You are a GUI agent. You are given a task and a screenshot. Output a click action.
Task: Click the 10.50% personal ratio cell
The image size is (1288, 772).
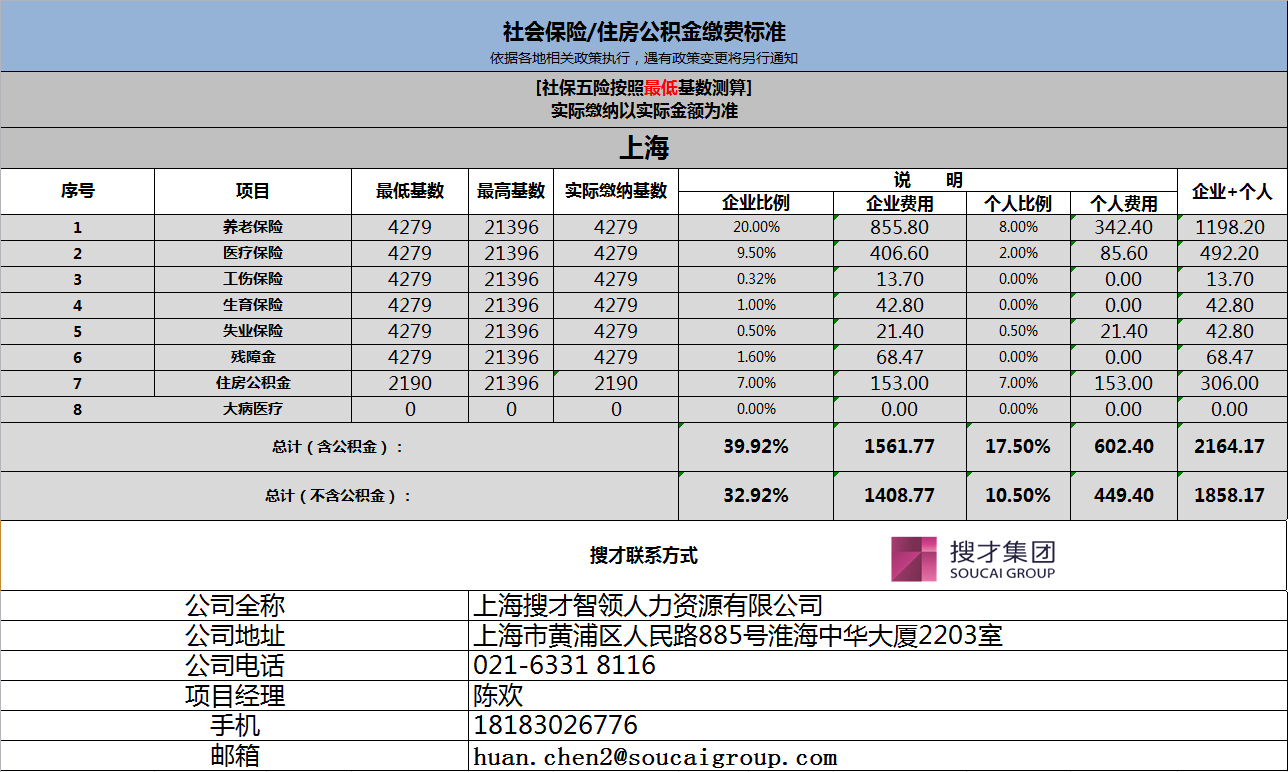(1018, 495)
